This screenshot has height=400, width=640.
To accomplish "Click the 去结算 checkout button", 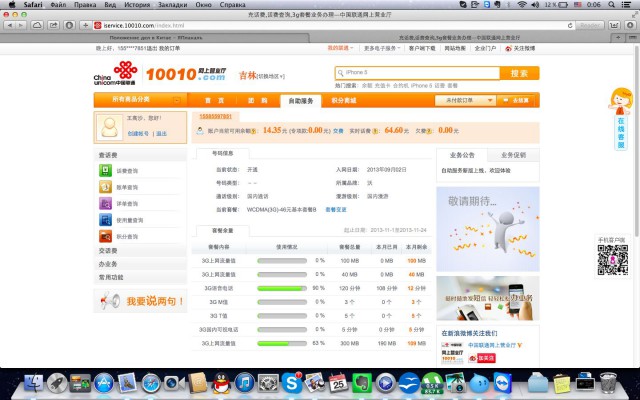I will pyautogui.click(x=517, y=100).
